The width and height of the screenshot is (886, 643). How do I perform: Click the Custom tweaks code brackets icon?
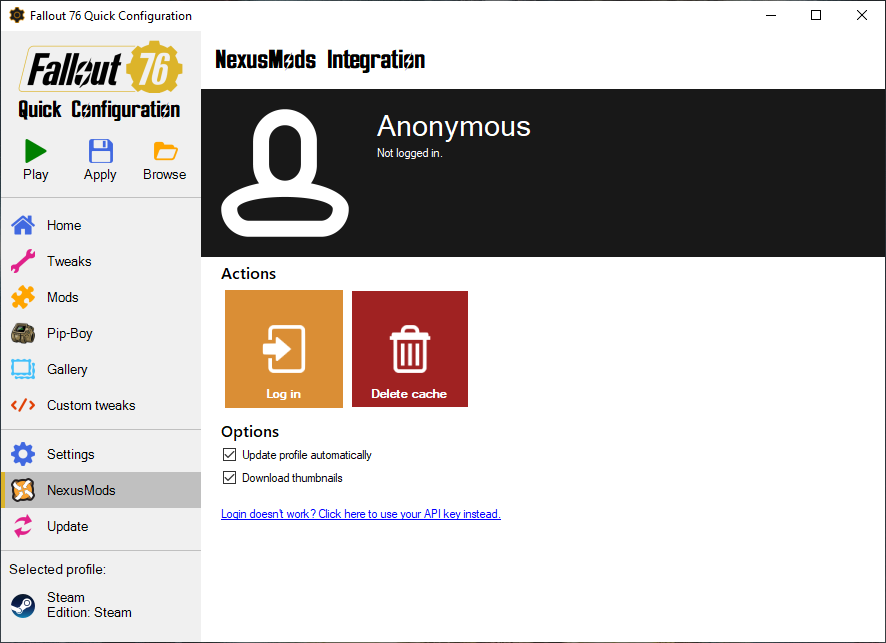[23, 406]
